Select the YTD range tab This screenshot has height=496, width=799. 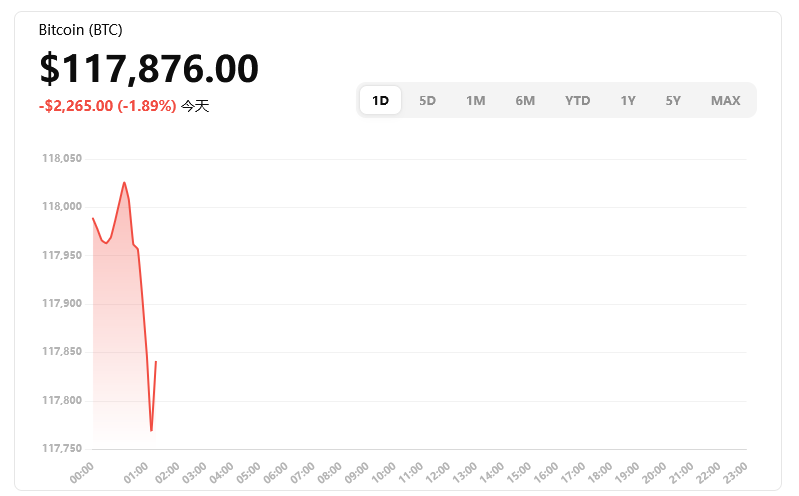pyautogui.click(x=577, y=100)
